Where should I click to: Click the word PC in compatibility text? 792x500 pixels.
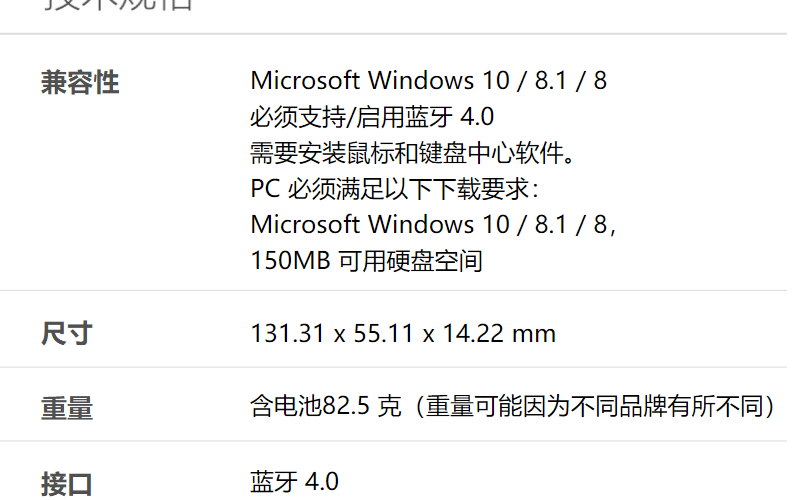pyautogui.click(x=266, y=189)
